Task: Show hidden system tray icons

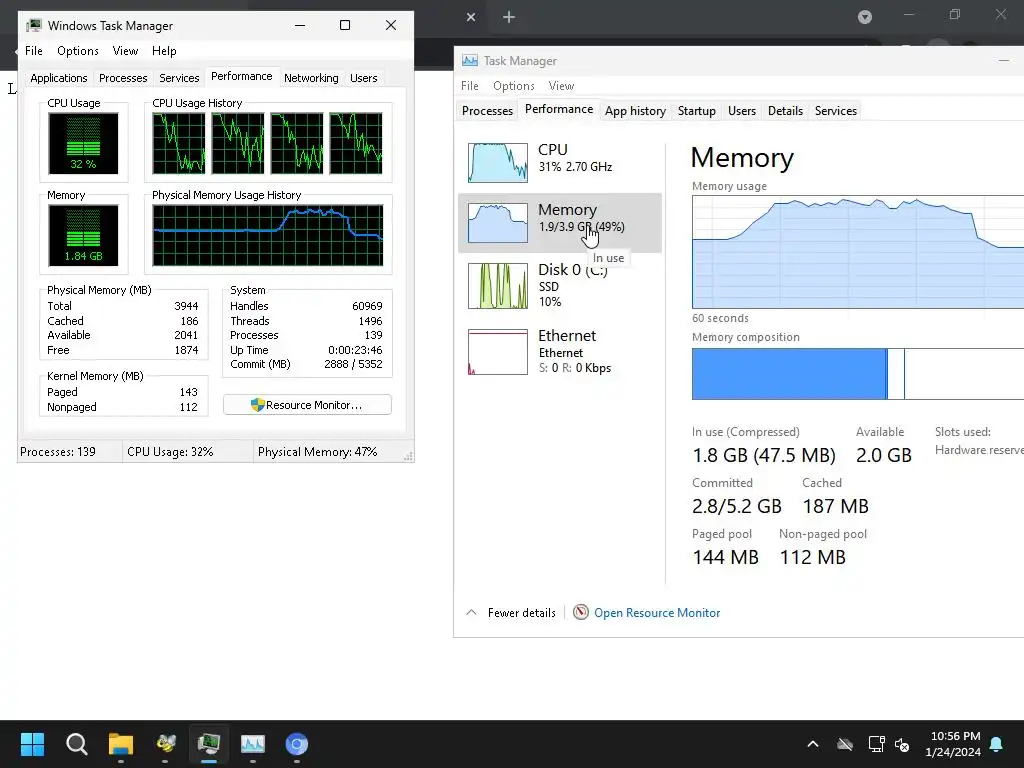Action: point(813,744)
